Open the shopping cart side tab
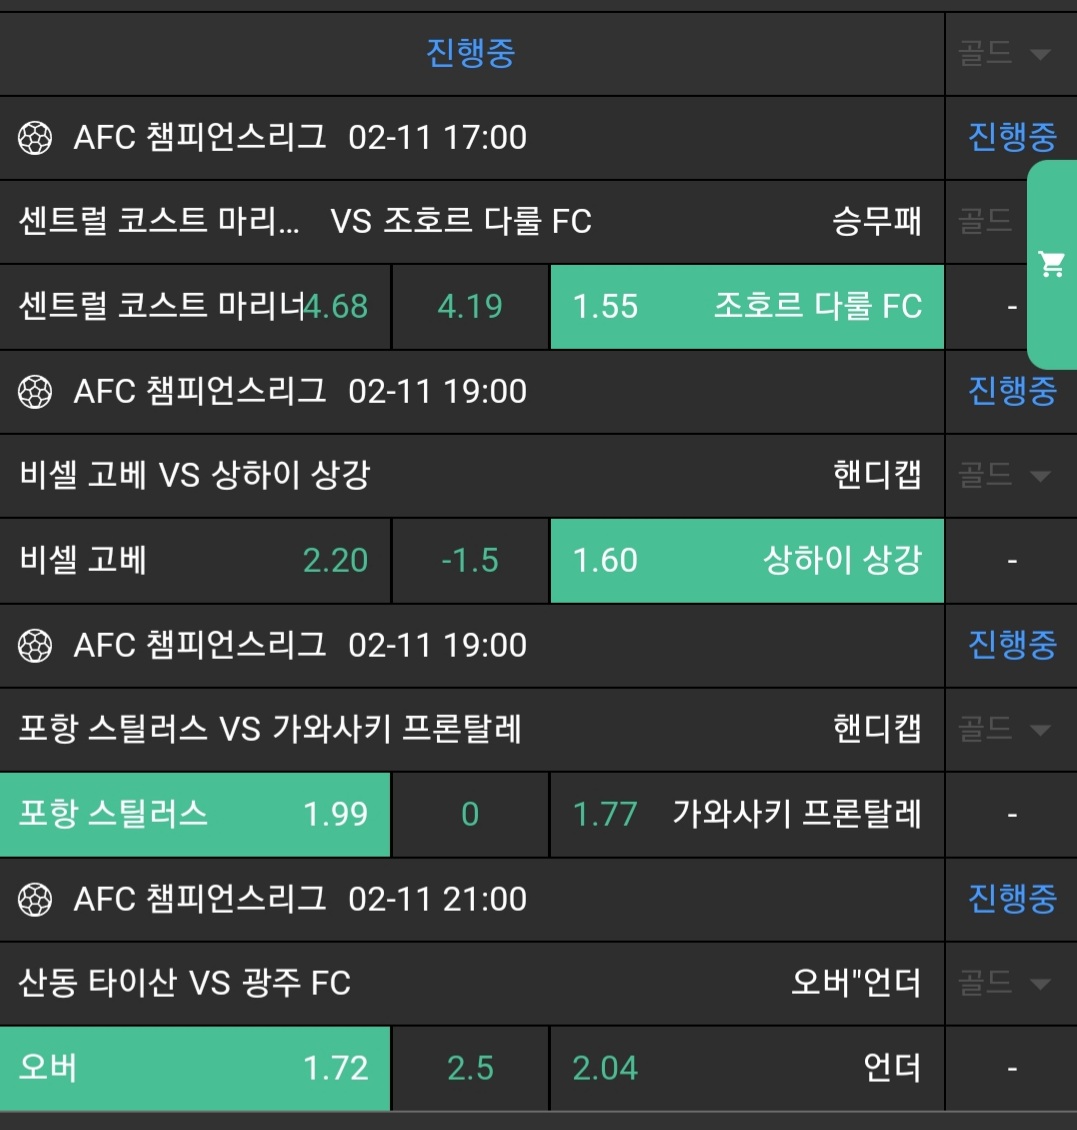 1052,265
